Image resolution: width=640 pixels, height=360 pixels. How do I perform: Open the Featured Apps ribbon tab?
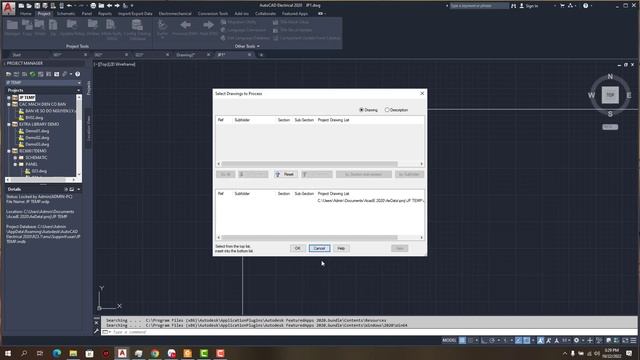click(x=295, y=13)
